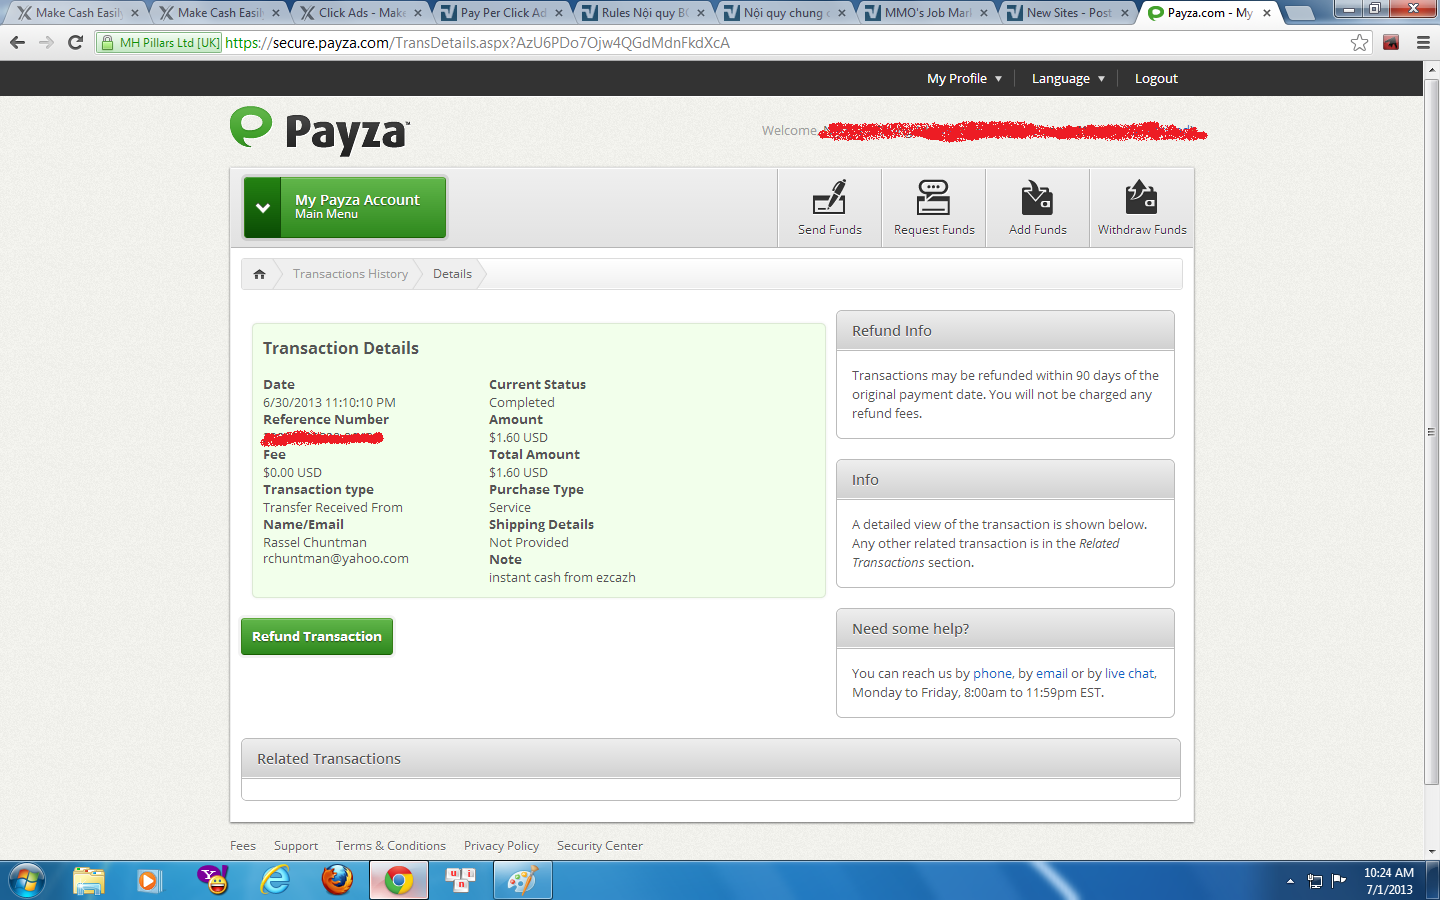Open Windows Media Player from the taskbar

(x=149, y=880)
